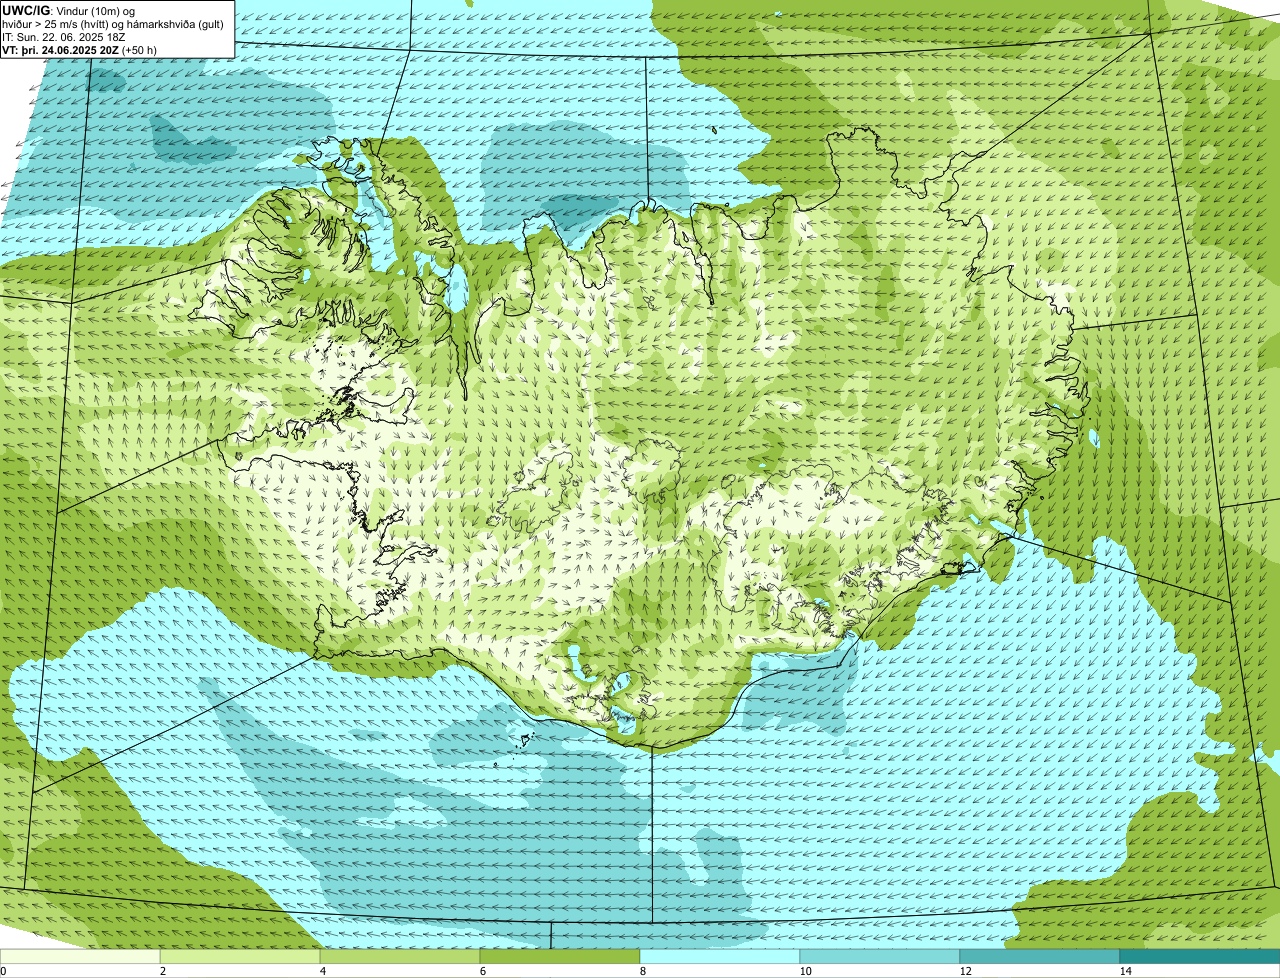Screen dimensions: 1280x978
Task: Click the 4–6 m/s green legend band
Action: (400, 956)
